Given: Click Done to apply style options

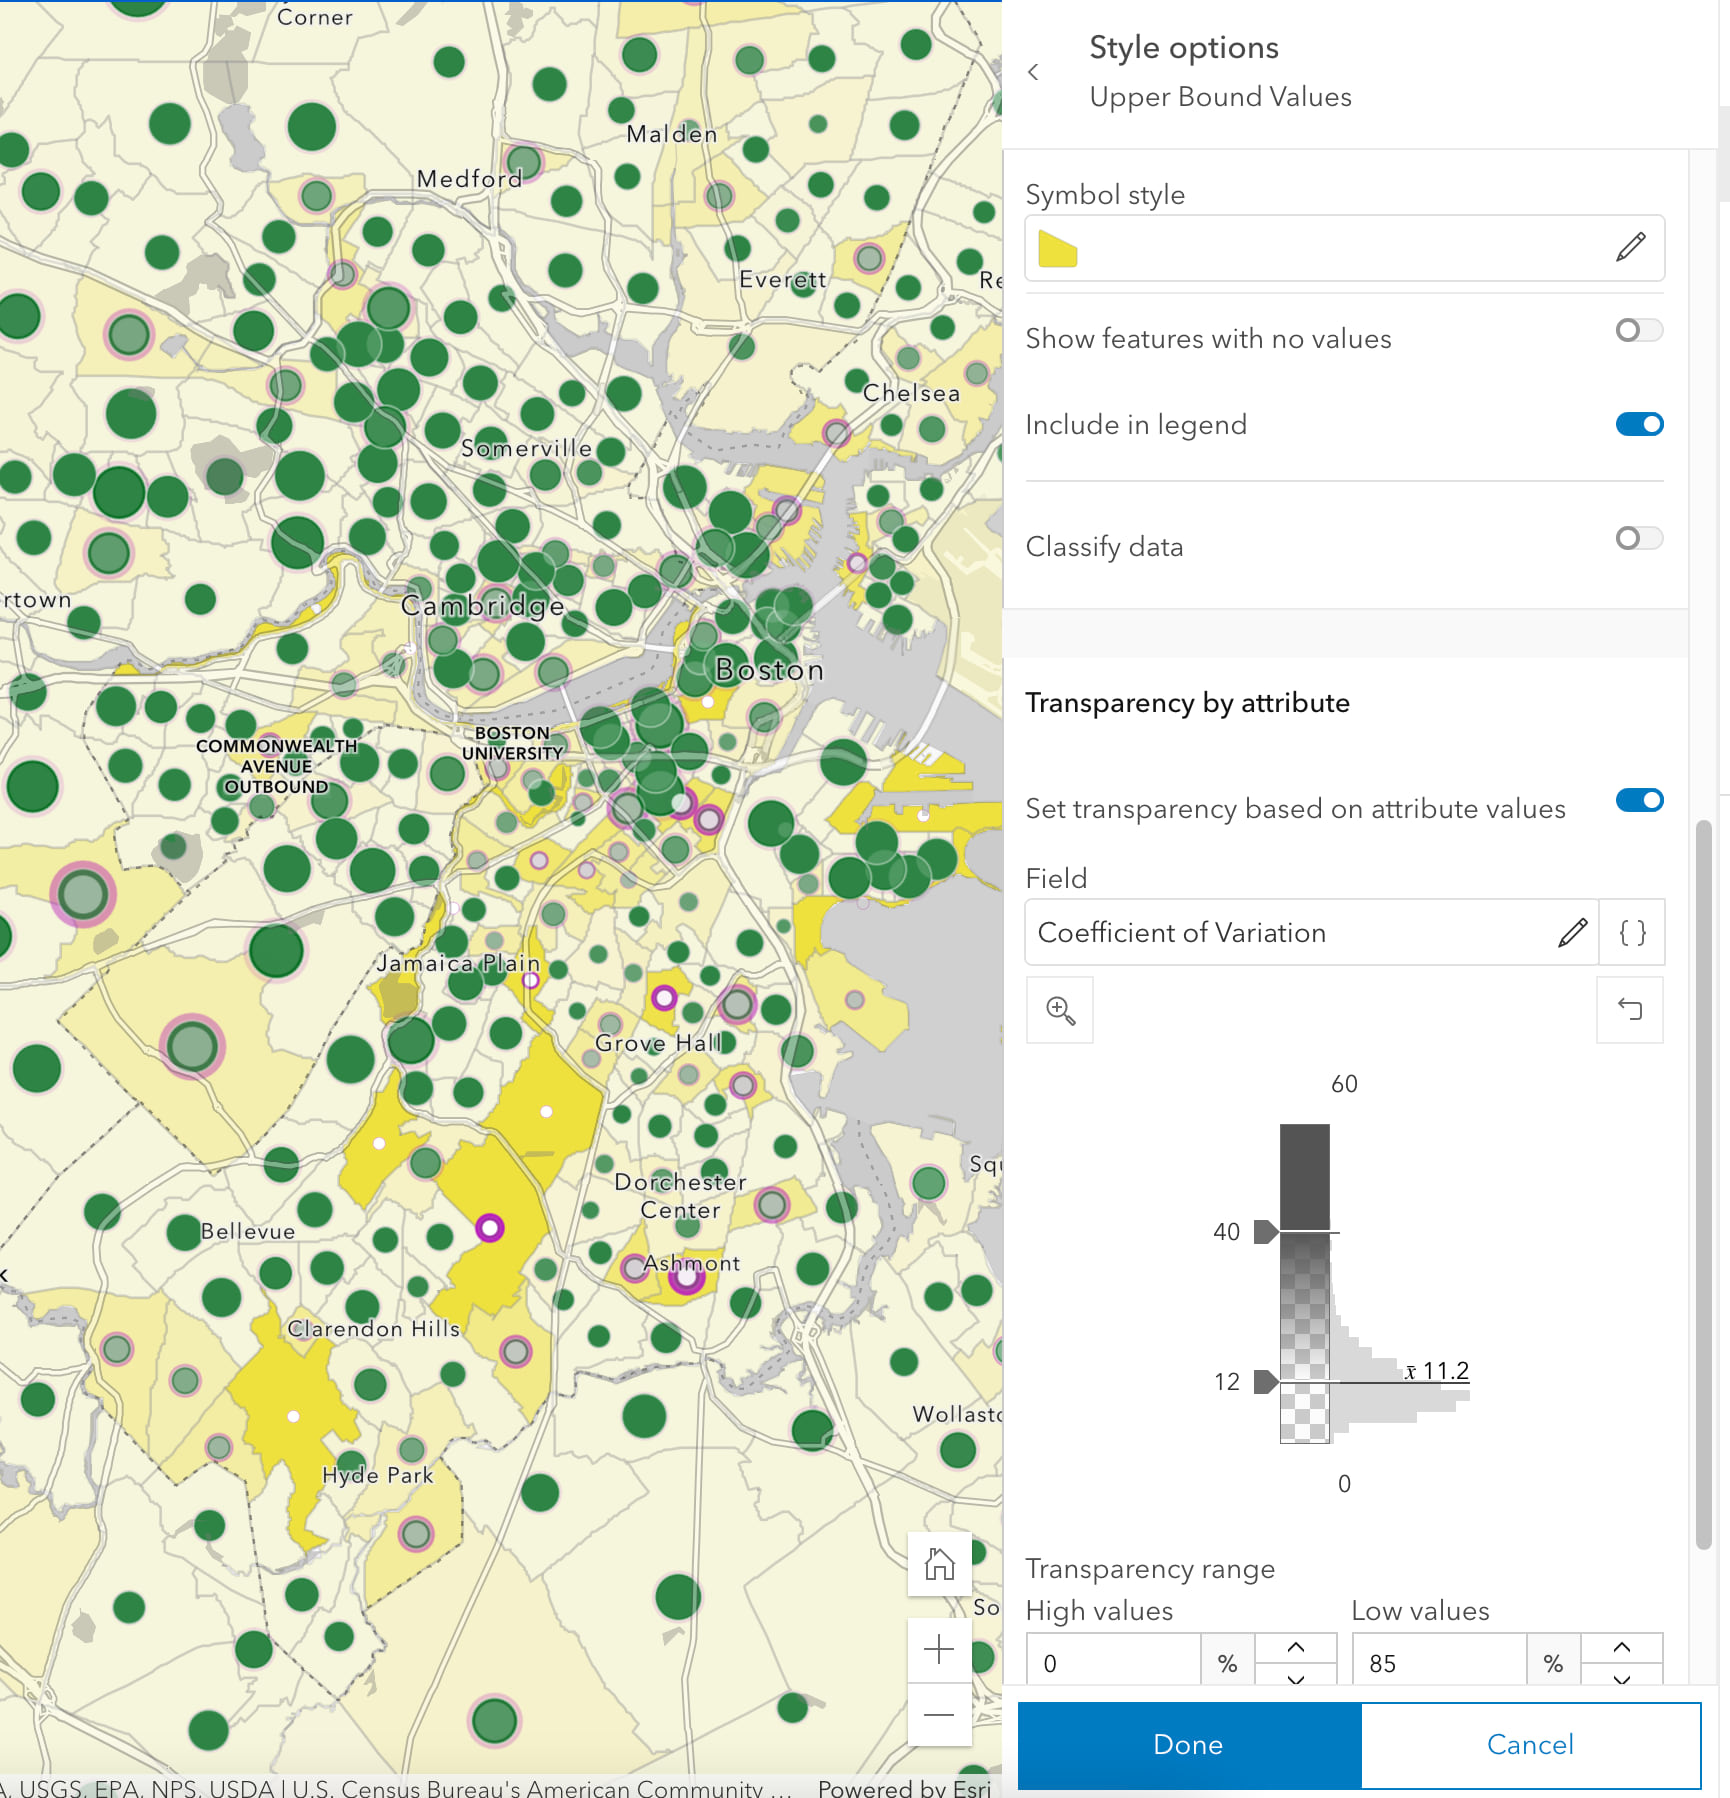Looking at the screenshot, I should point(1189,1745).
